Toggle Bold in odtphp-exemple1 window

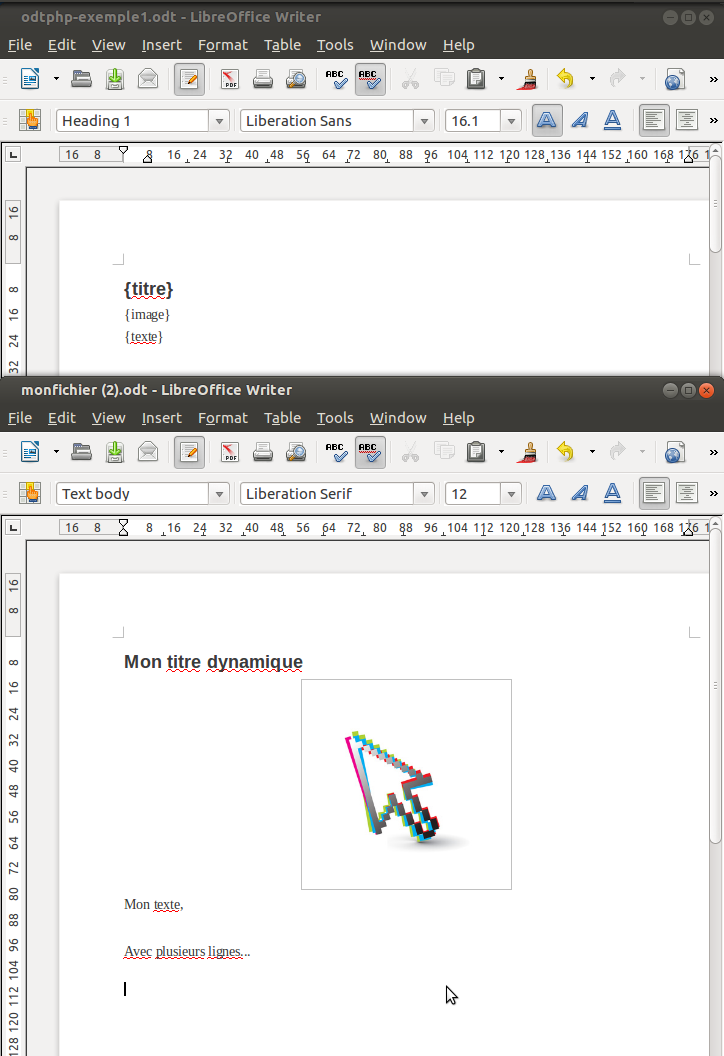pyautogui.click(x=547, y=121)
